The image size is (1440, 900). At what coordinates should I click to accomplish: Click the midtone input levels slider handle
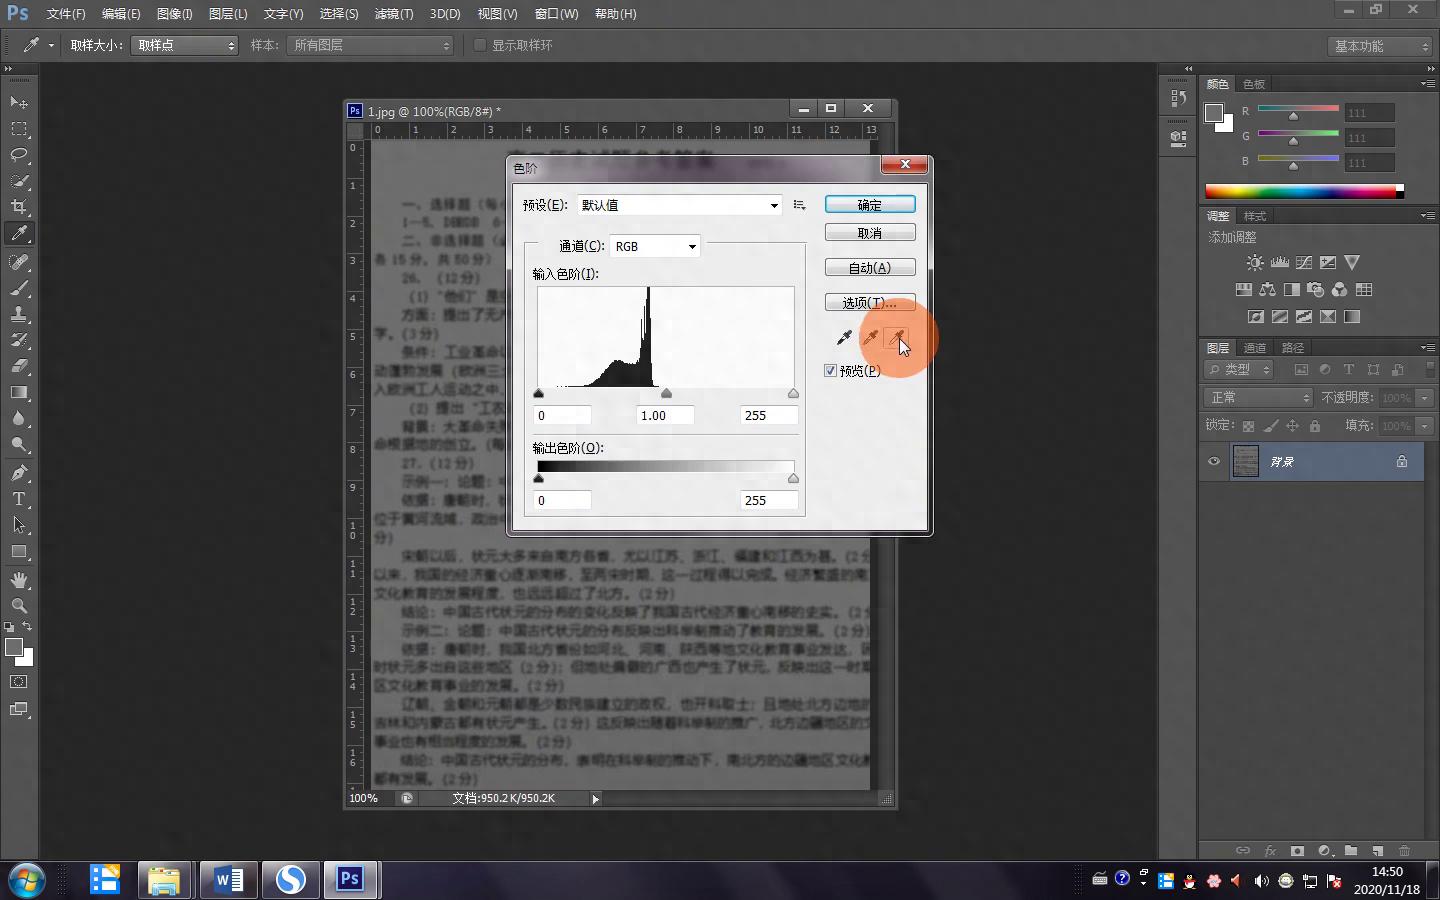click(667, 394)
